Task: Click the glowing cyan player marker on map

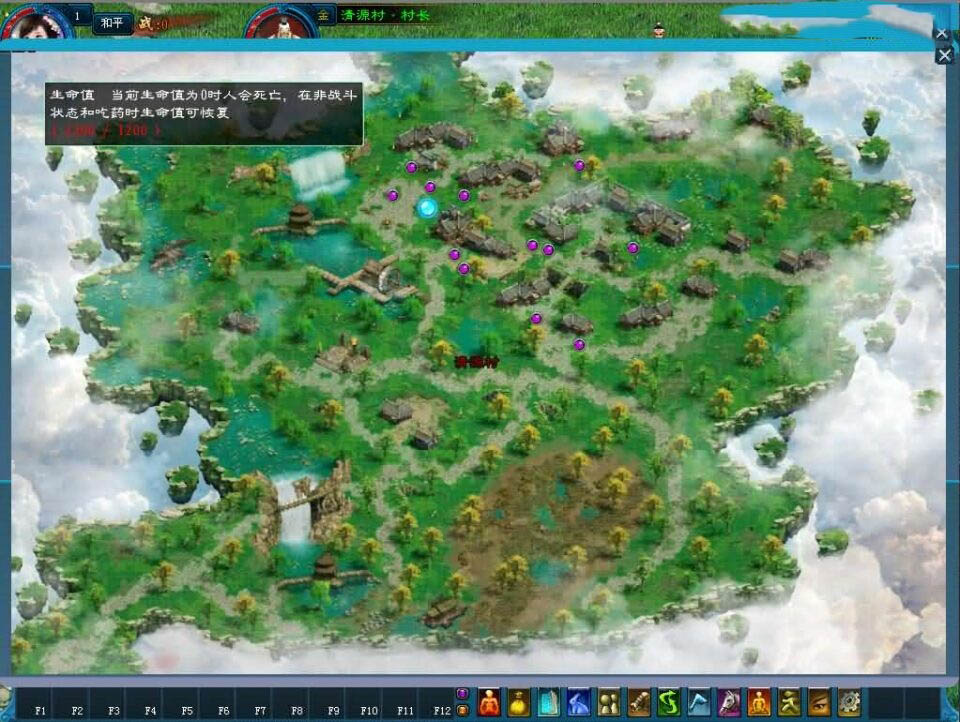Action: point(427,208)
